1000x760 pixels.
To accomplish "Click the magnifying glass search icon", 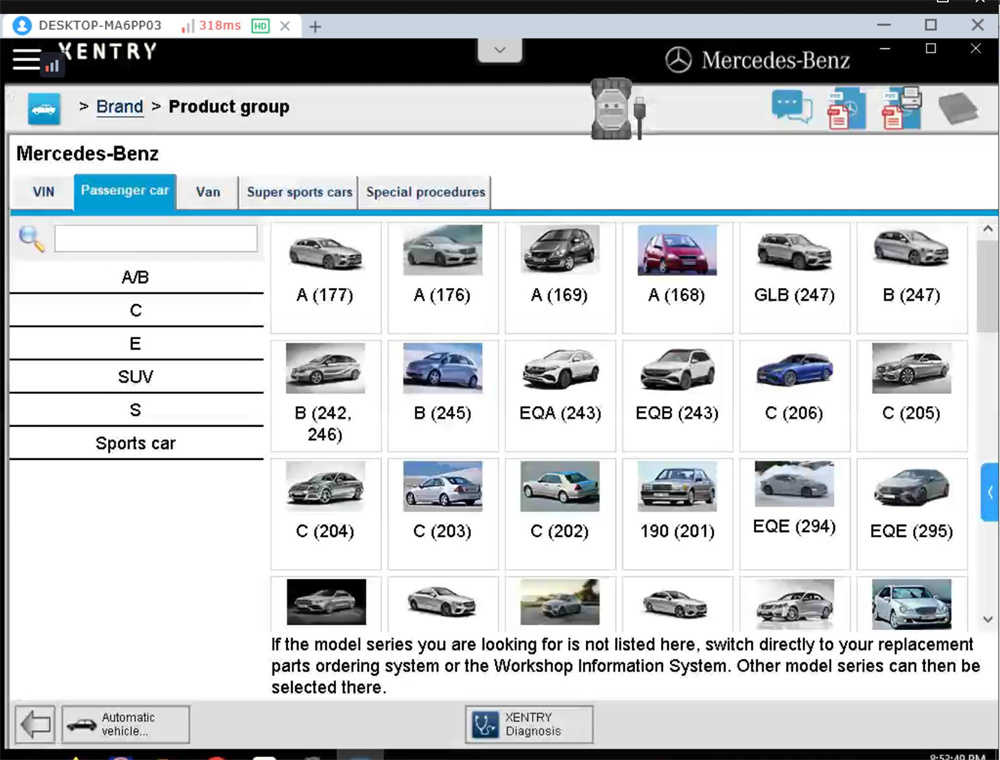I will (x=31, y=238).
